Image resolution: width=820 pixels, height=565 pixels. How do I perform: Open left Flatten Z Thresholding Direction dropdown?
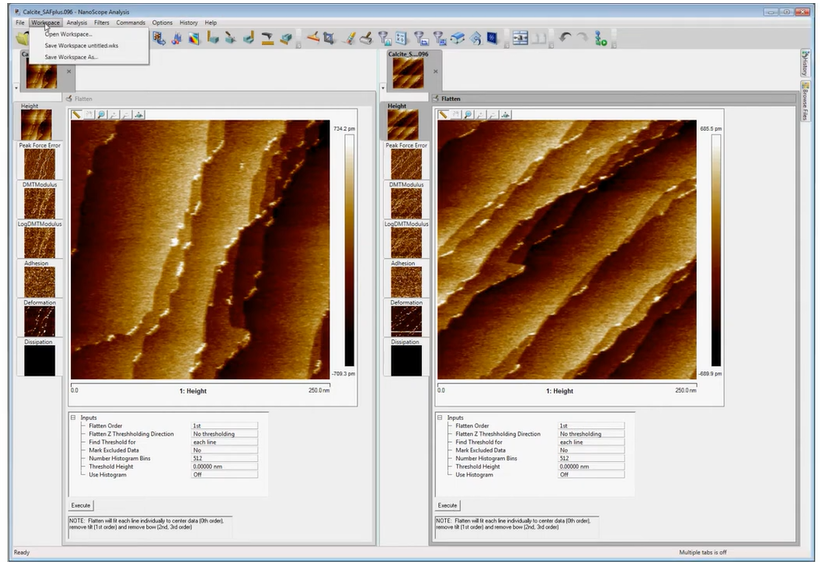(x=224, y=434)
